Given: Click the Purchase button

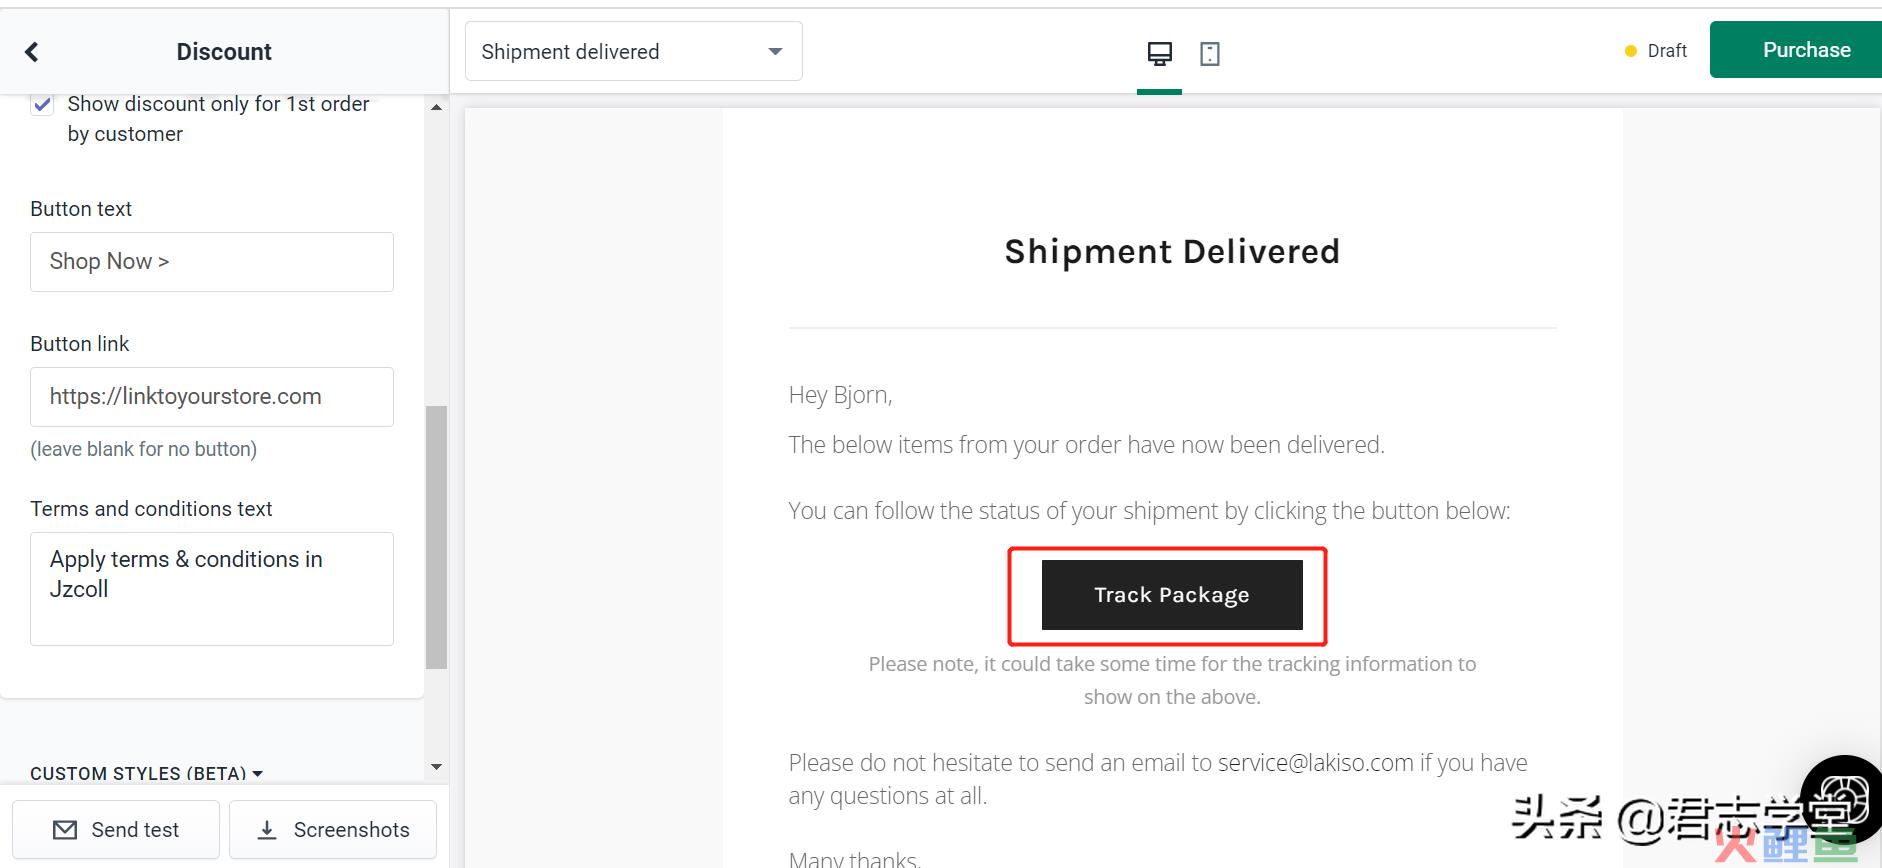Looking at the screenshot, I should pyautogui.click(x=1796, y=50).
